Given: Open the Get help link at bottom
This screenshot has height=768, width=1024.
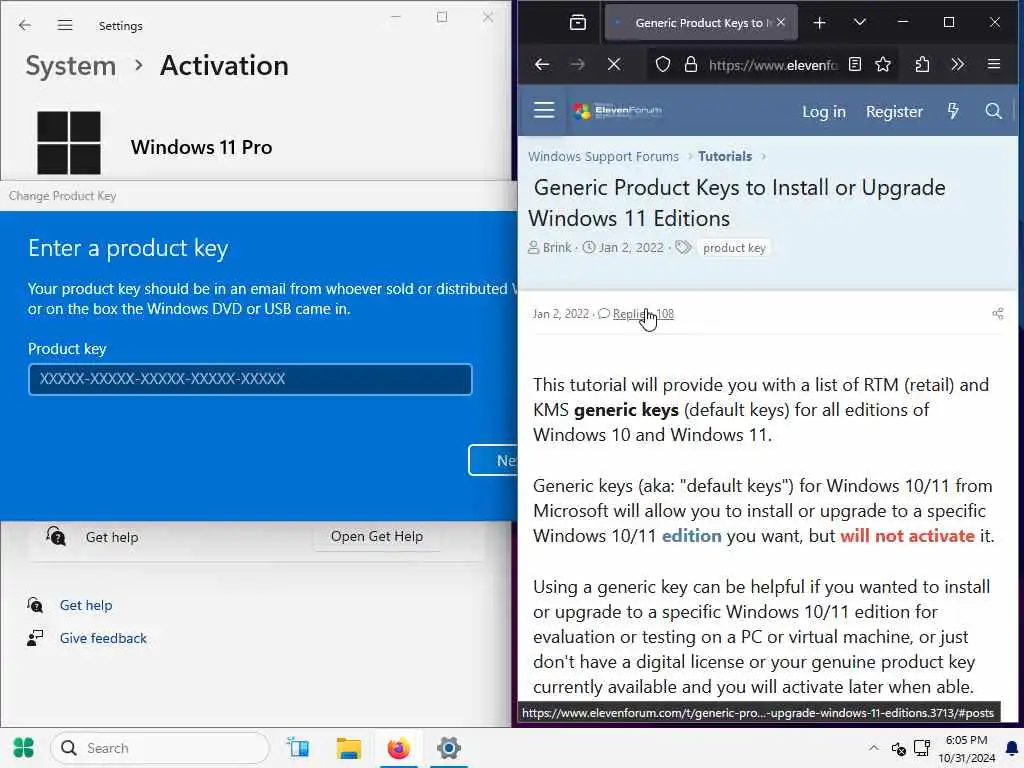Looking at the screenshot, I should [86, 605].
